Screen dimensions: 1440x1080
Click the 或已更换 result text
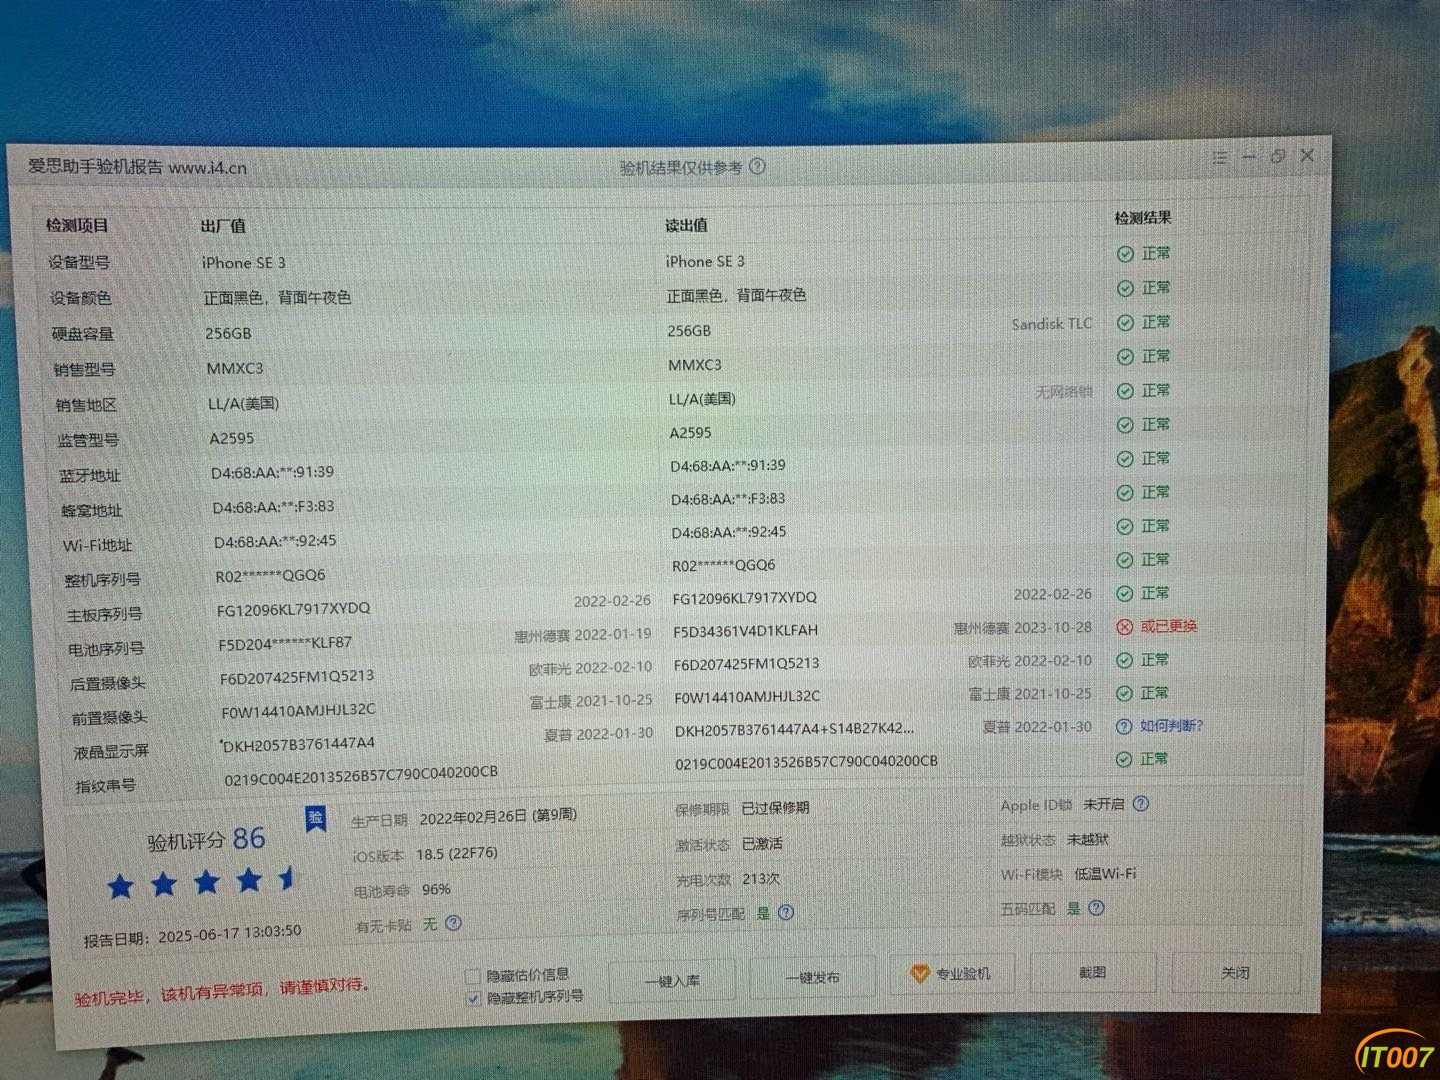[1168, 627]
